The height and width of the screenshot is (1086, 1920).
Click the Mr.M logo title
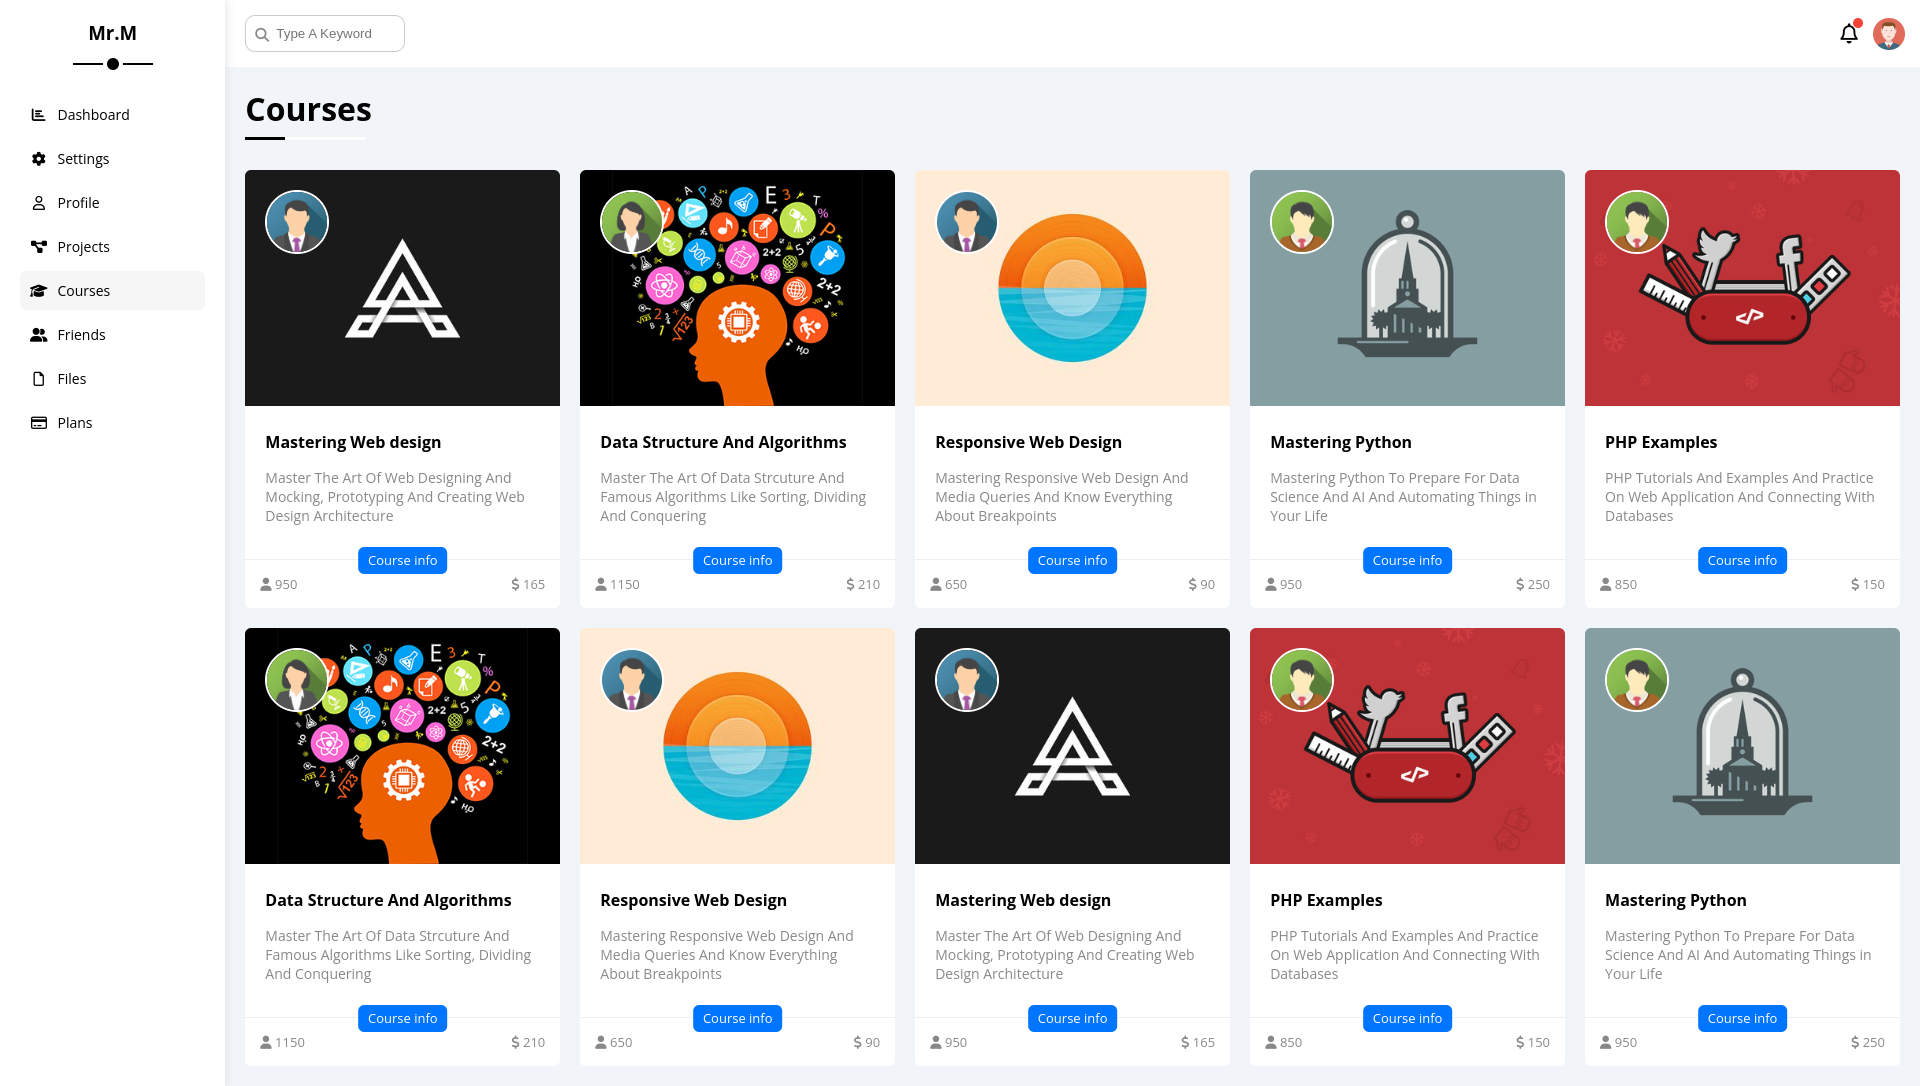click(x=112, y=33)
